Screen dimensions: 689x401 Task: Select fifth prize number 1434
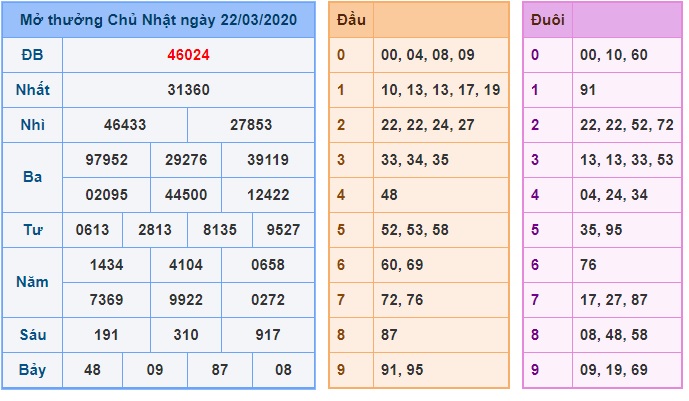coord(106,265)
